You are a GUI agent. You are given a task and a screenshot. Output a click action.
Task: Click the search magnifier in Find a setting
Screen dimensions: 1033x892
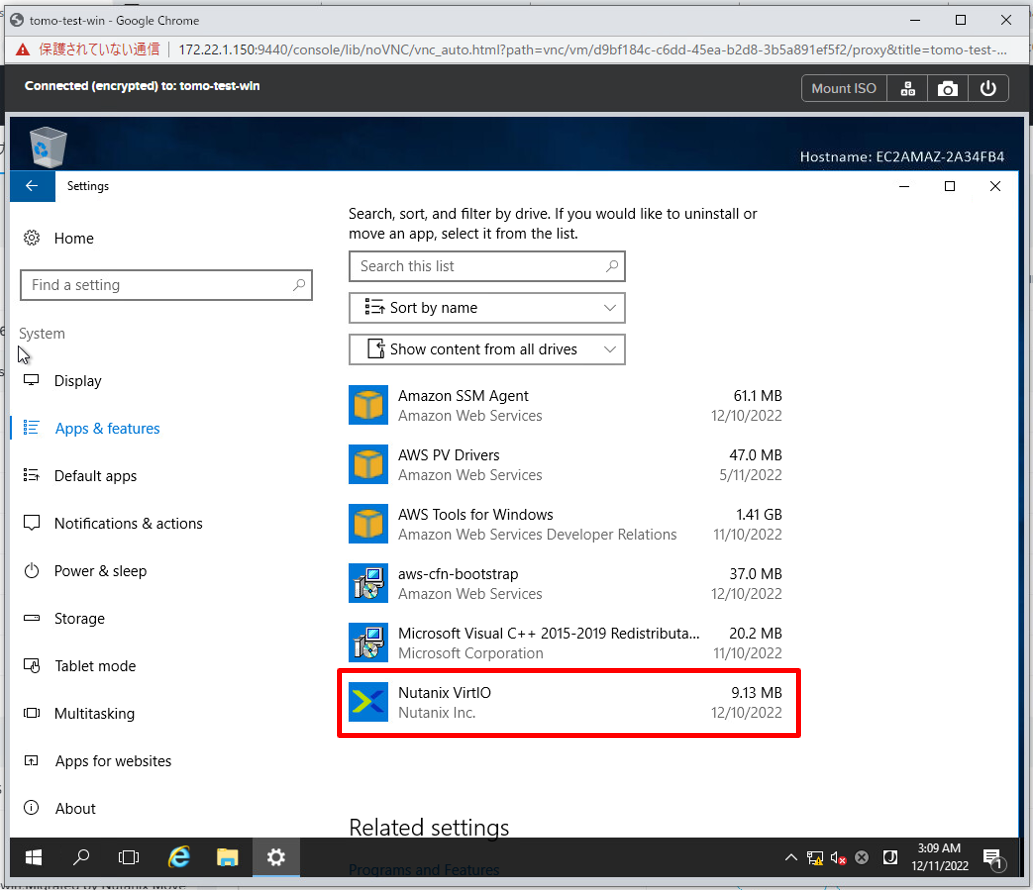click(x=299, y=285)
